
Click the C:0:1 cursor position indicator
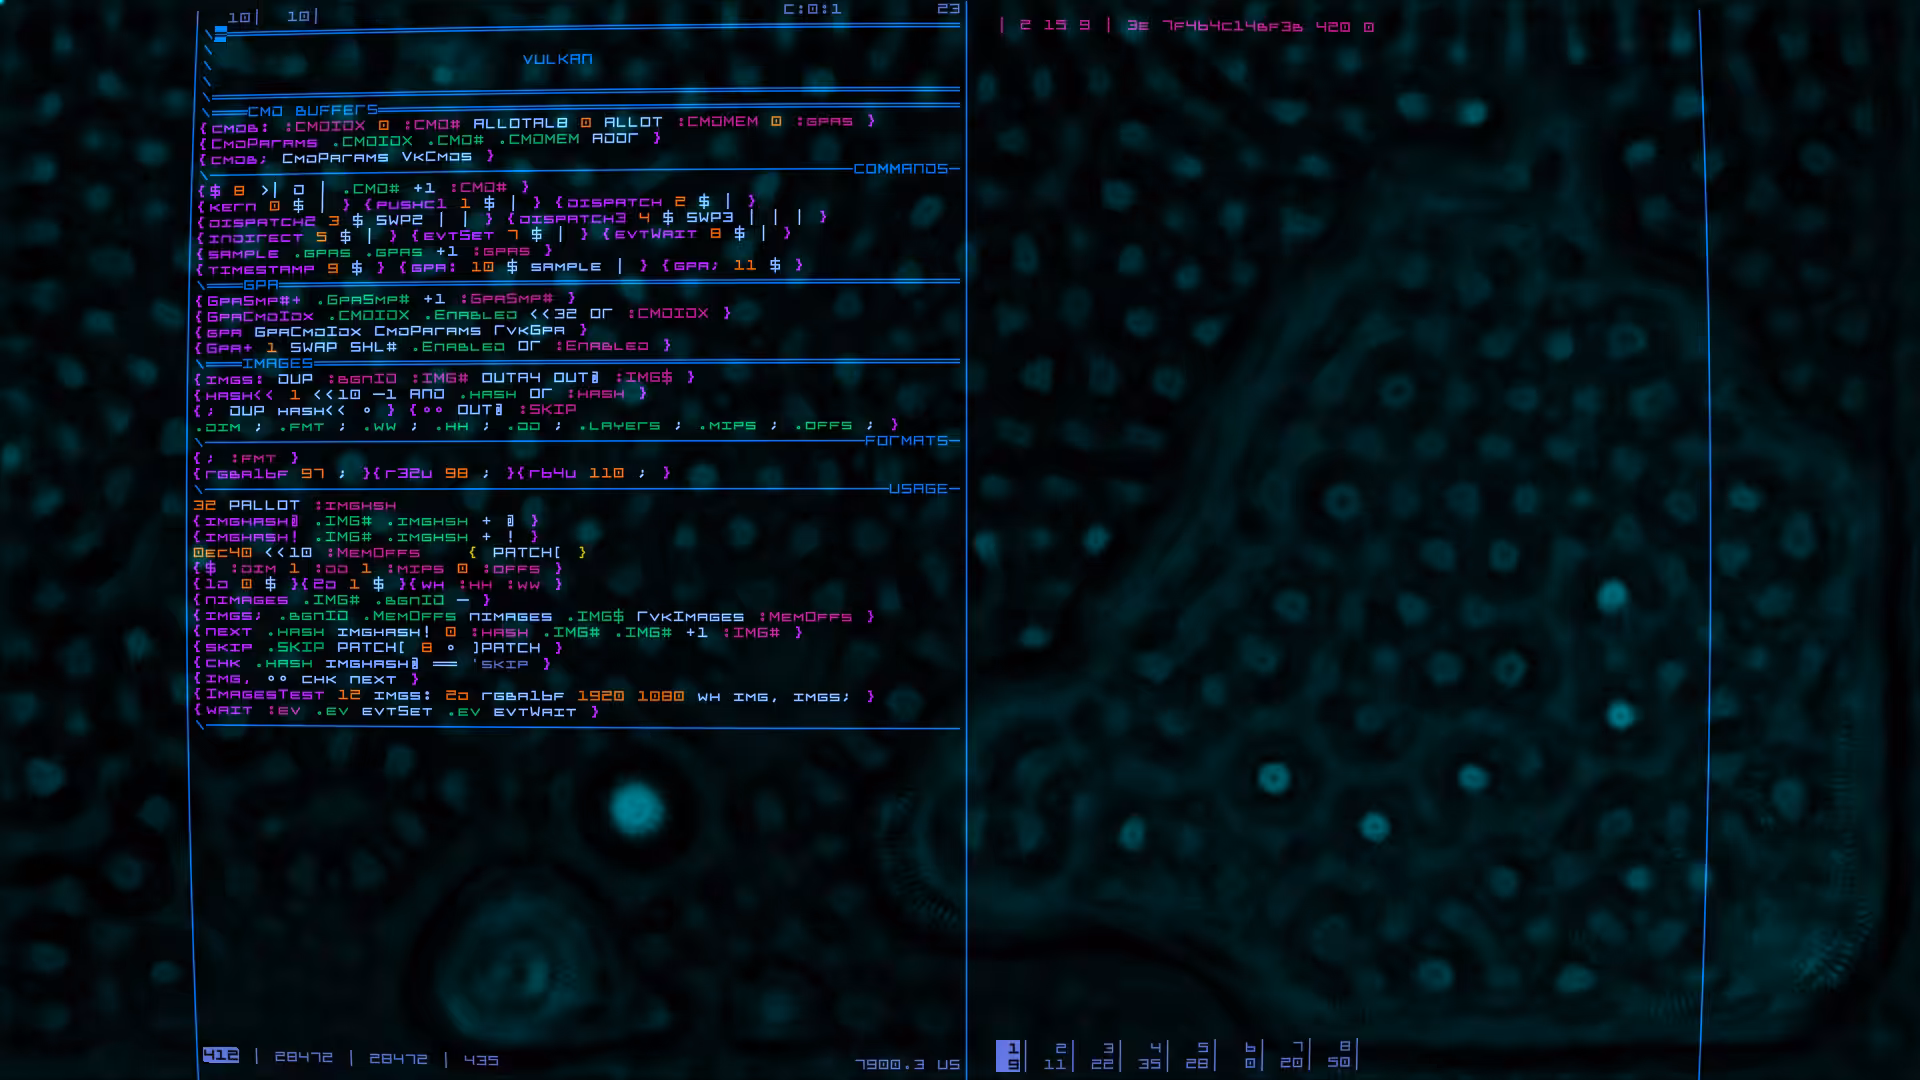812,9
